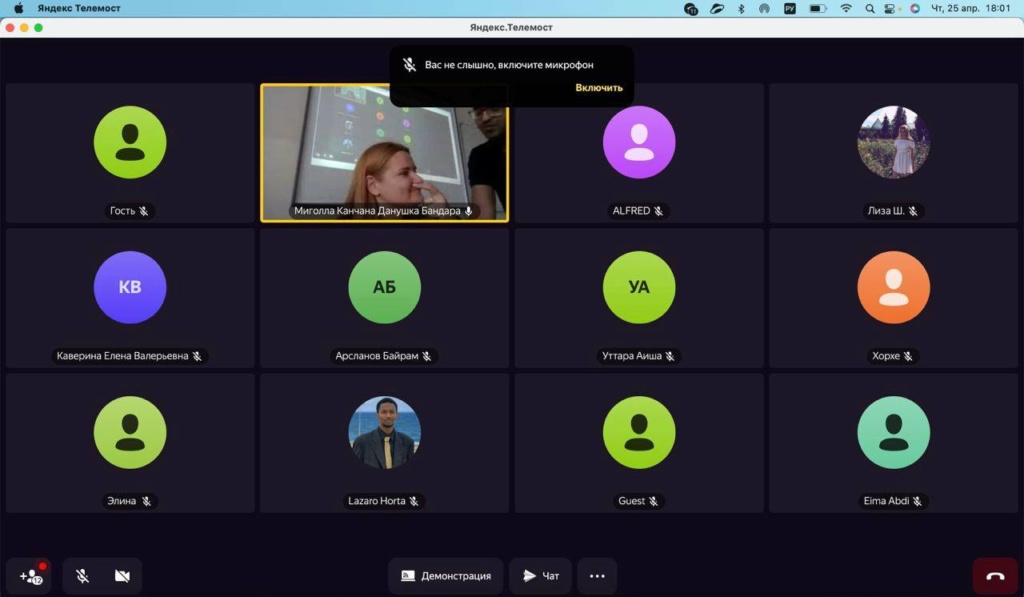Open the add participants icon

(29, 575)
